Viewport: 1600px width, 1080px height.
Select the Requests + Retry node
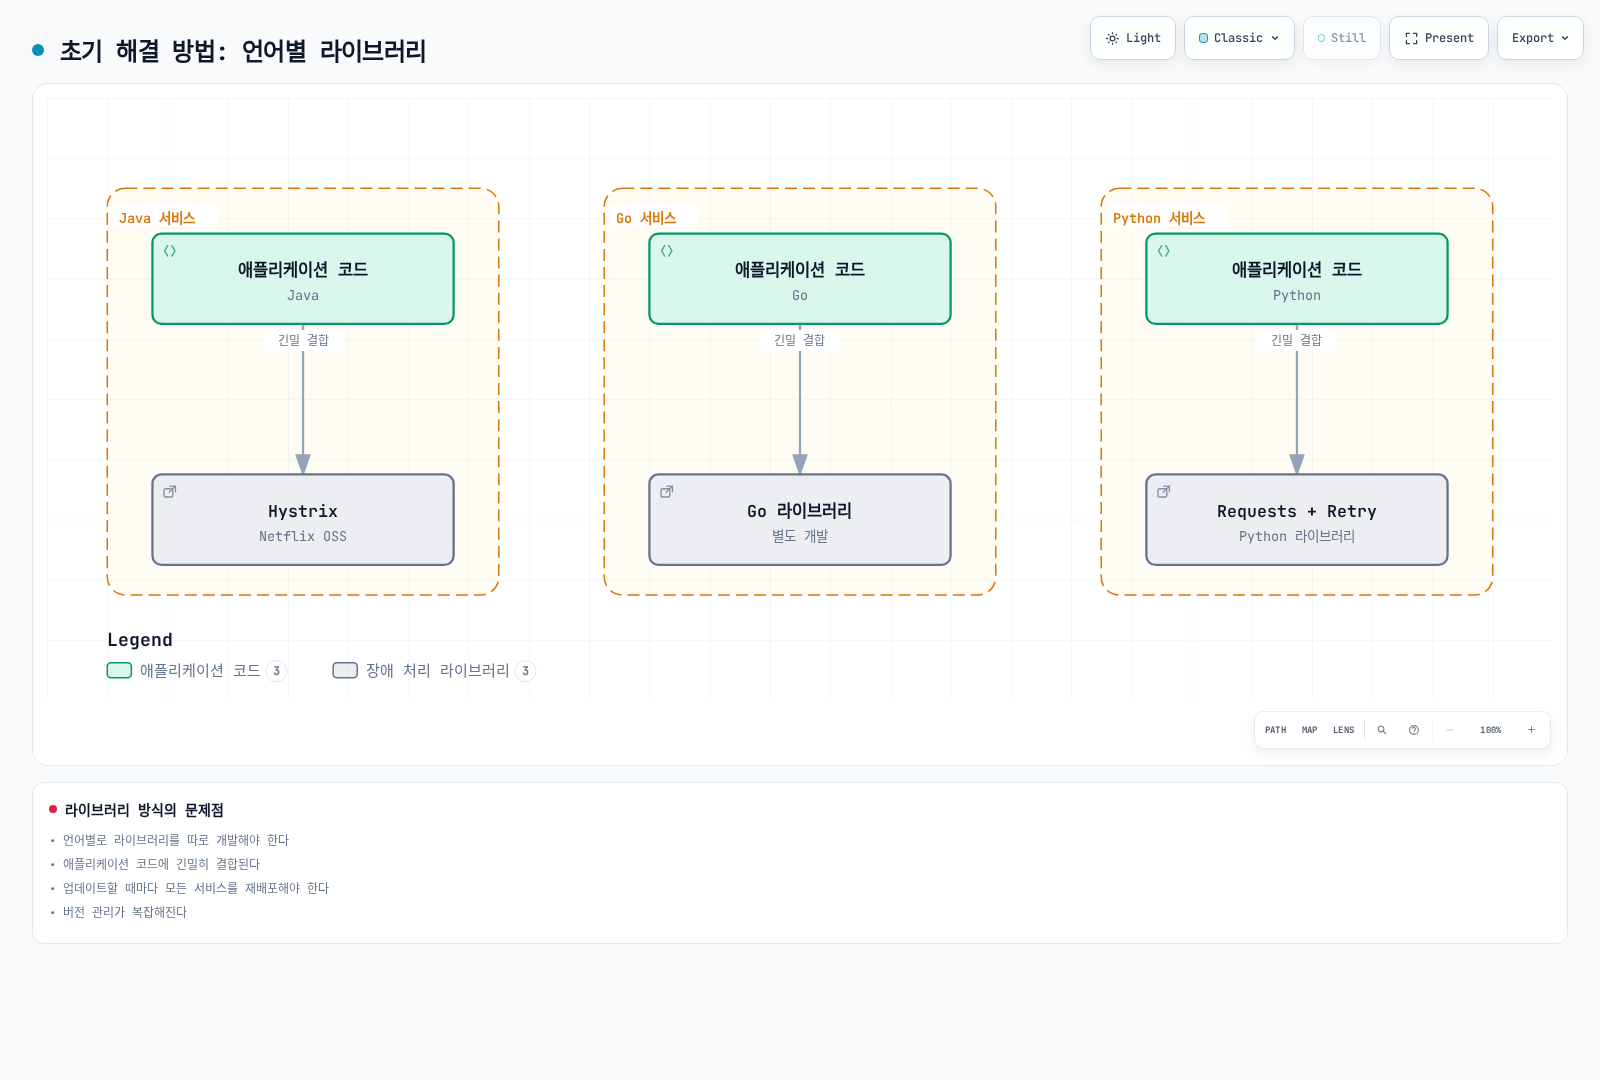tap(1297, 520)
